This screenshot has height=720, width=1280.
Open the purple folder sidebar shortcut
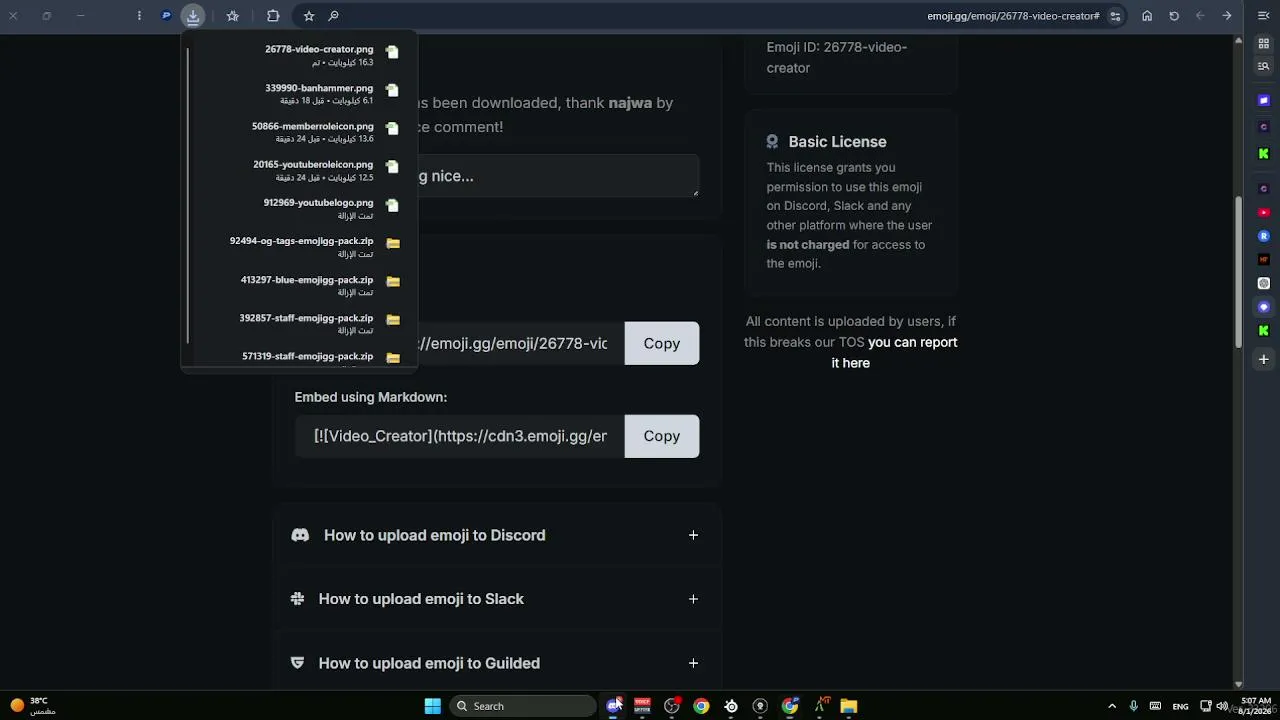1264,100
